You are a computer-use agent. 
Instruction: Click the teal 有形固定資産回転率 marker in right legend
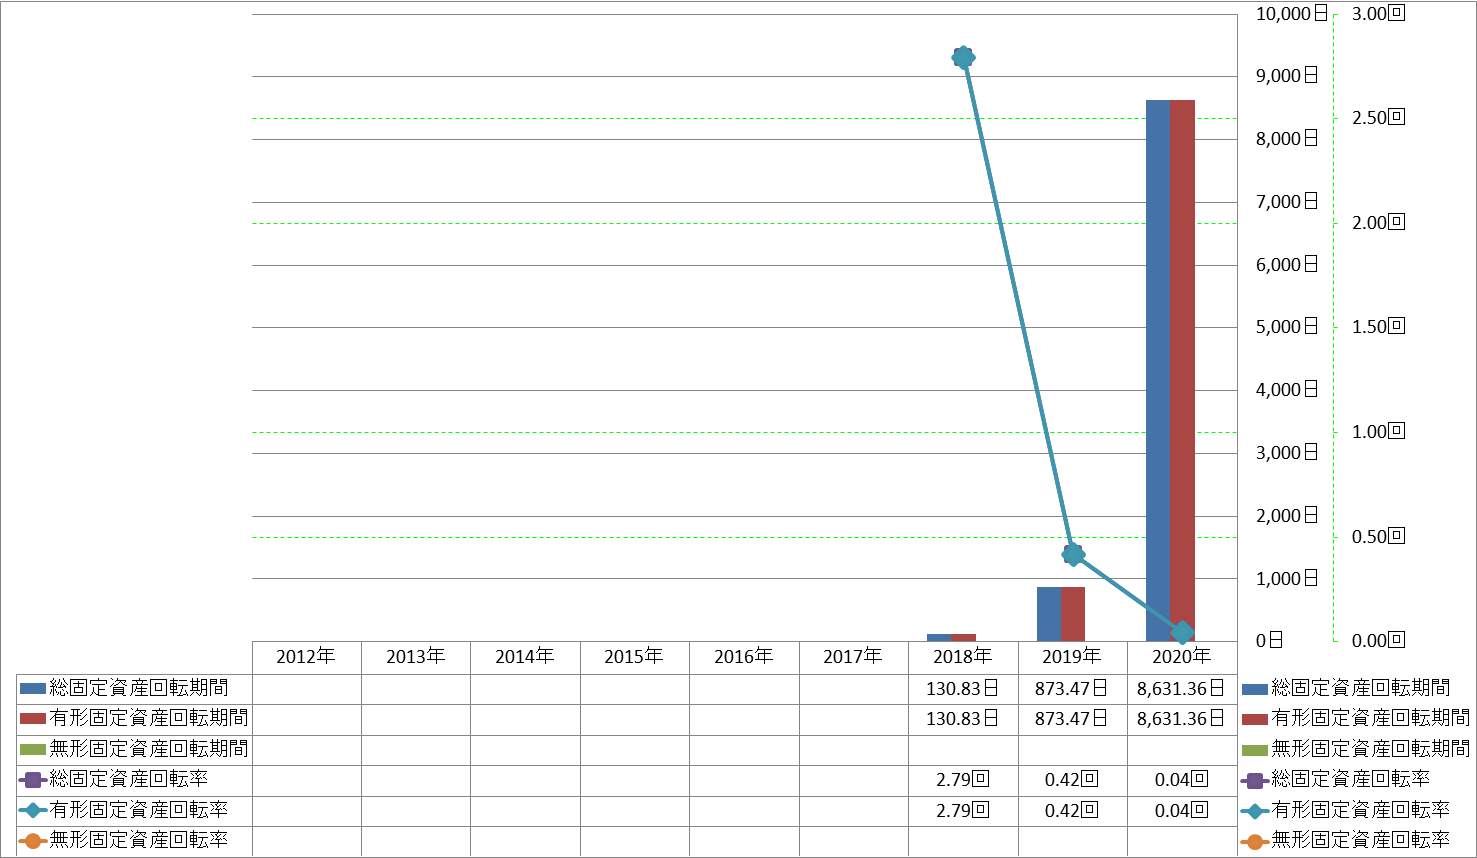1255,811
